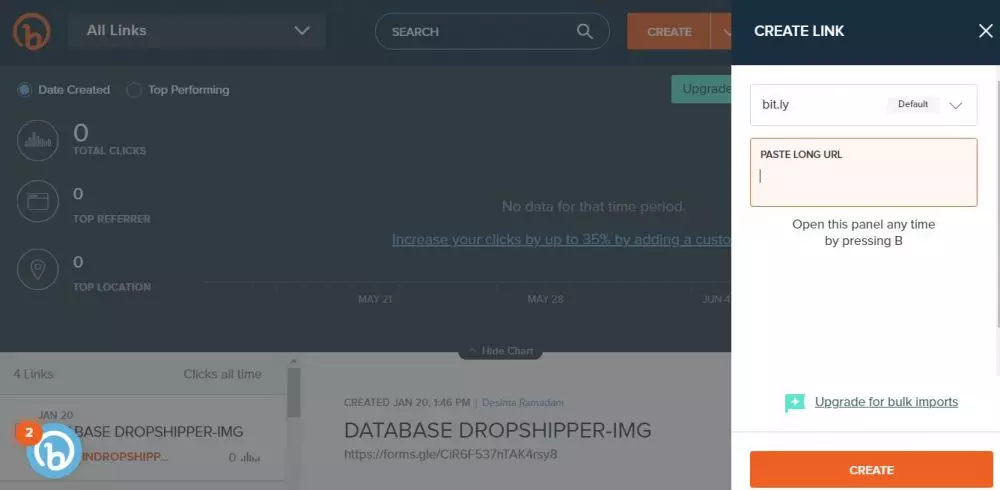Viewport: 1000px width, 490px height.
Task: Click the link list scrollbar
Action: tap(293, 392)
